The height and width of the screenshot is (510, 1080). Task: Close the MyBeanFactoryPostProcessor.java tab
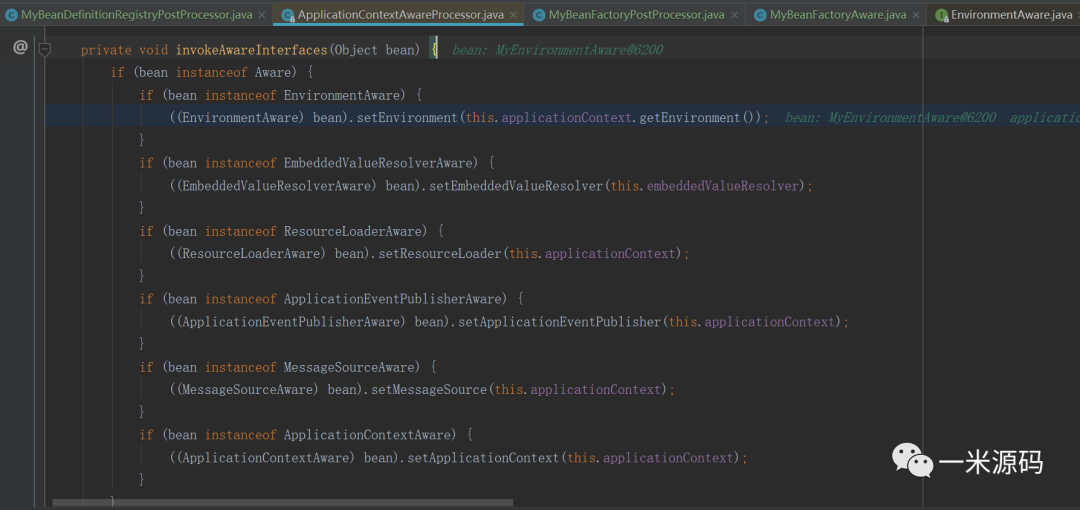click(734, 15)
